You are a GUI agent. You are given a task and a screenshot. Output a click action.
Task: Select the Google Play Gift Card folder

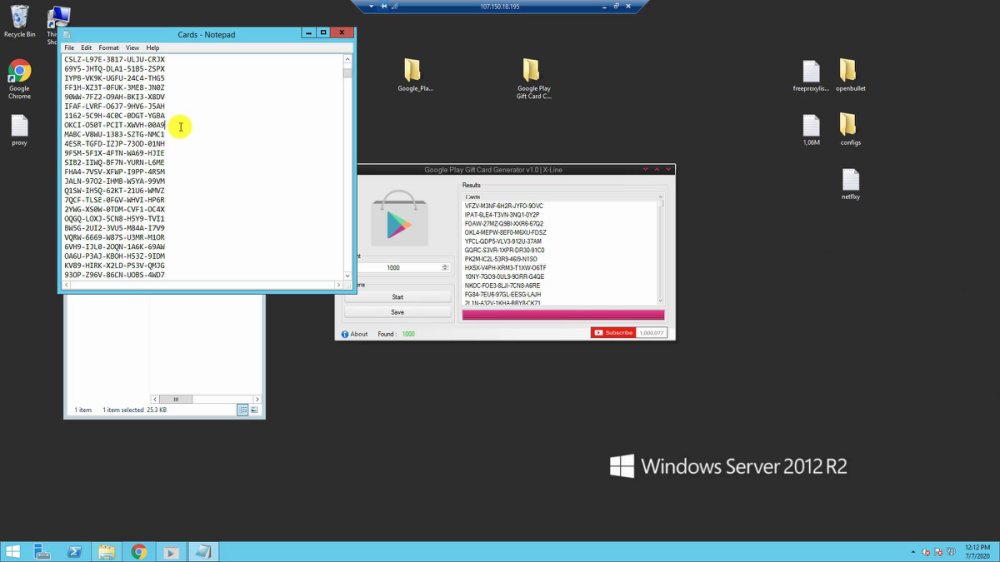pyautogui.click(x=533, y=79)
